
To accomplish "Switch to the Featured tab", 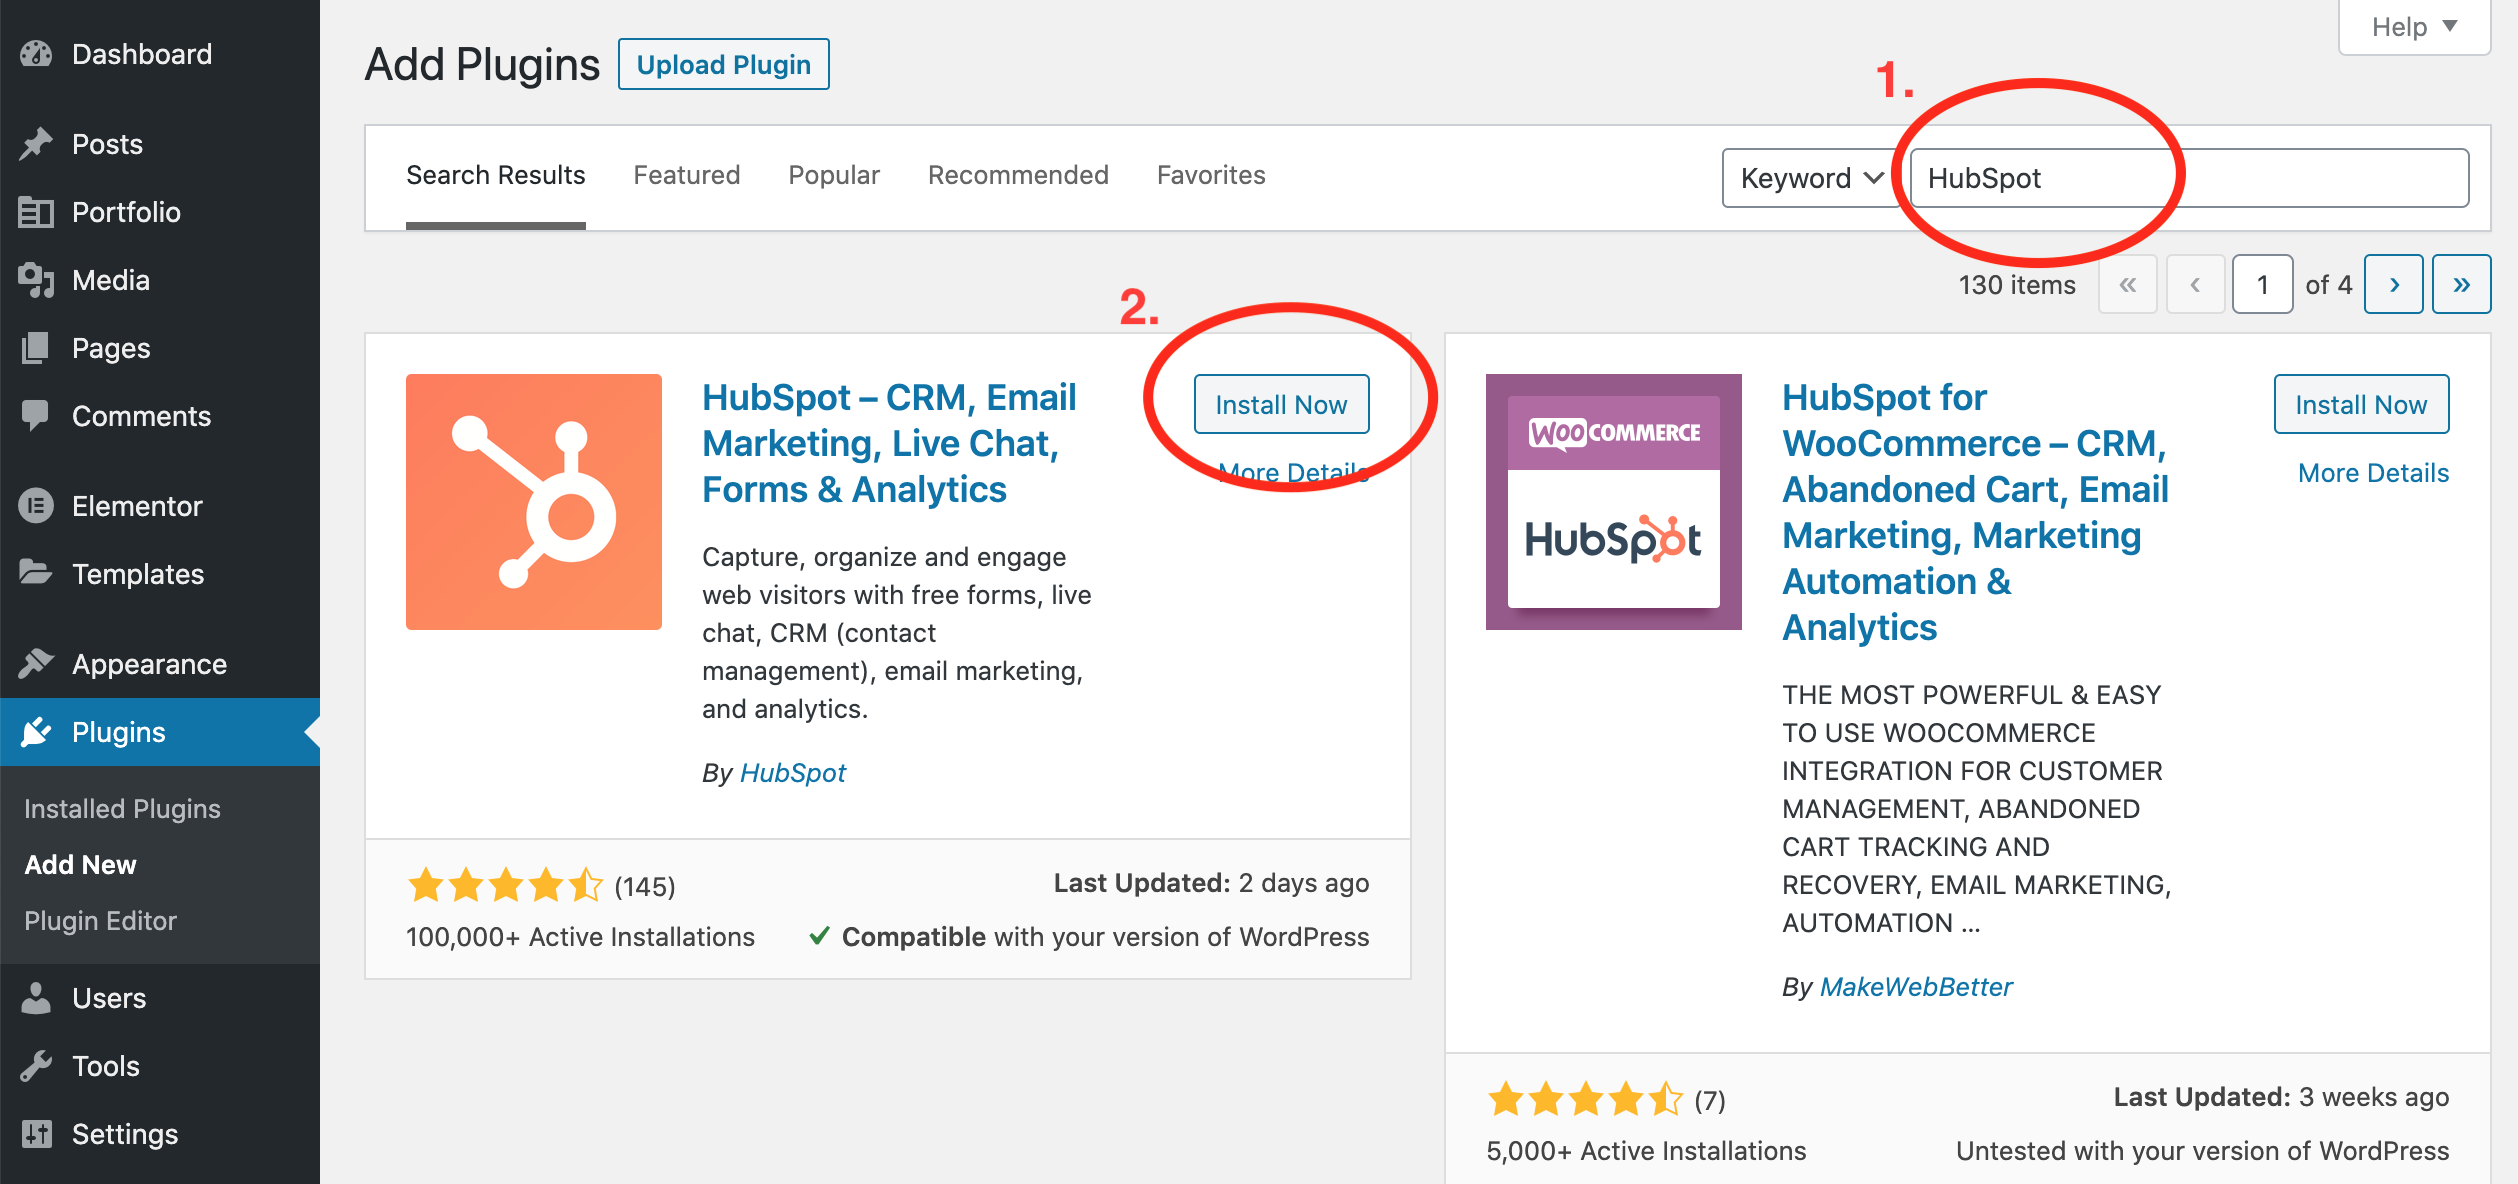I will coord(686,175).
